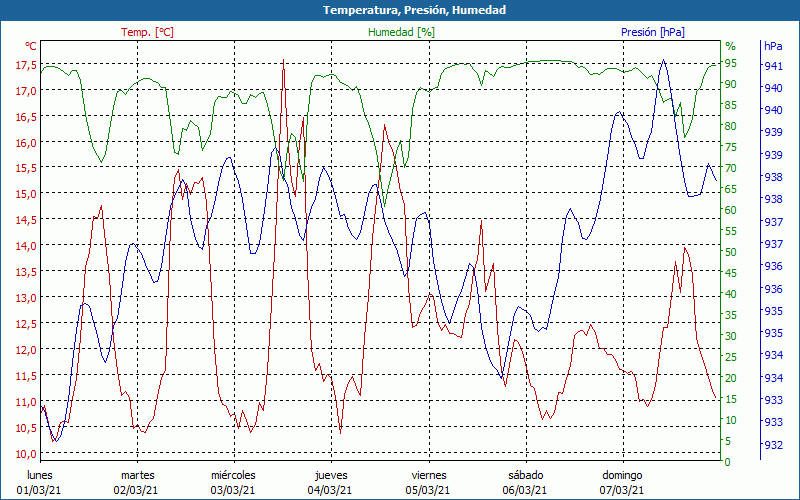Click the blue 'hPa' axis unit label
The image size is (800, 500).
tap(773, 46)
